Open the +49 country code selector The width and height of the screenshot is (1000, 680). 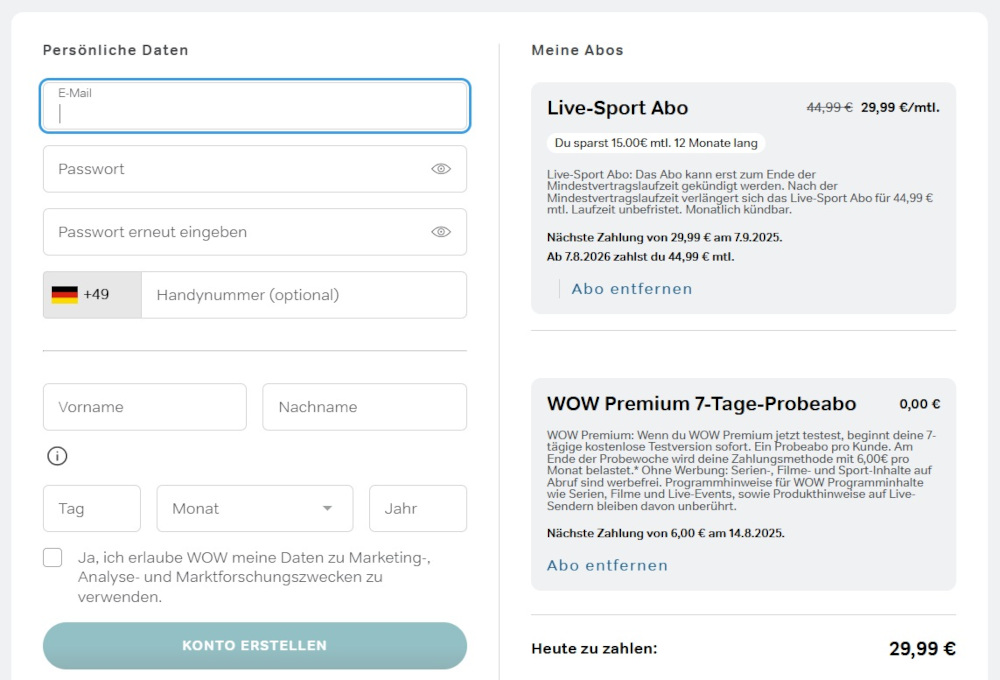[x=92, y=295]
